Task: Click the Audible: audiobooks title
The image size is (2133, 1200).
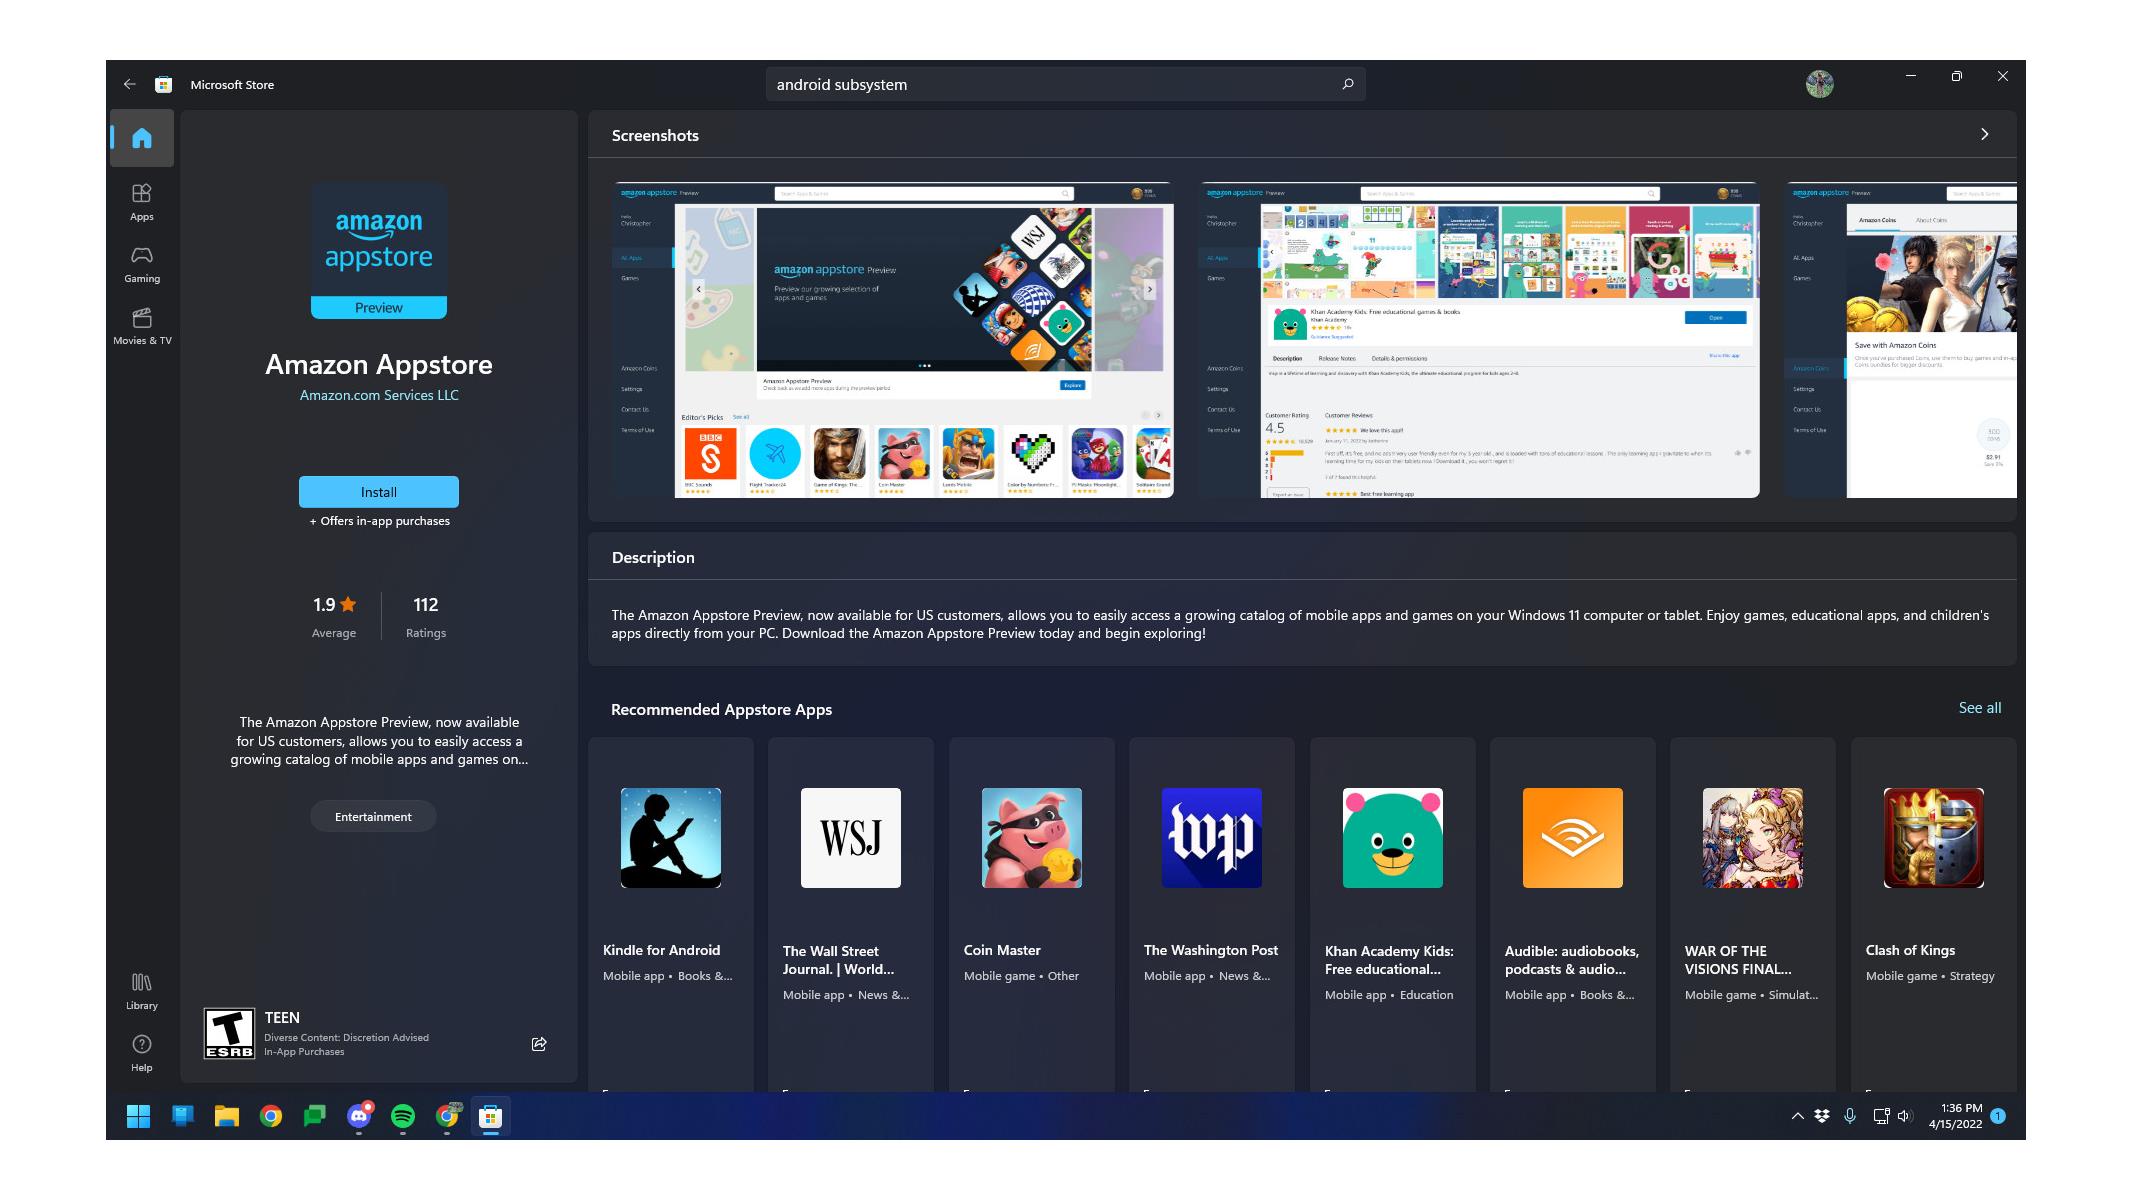Action: [1572, 960]
